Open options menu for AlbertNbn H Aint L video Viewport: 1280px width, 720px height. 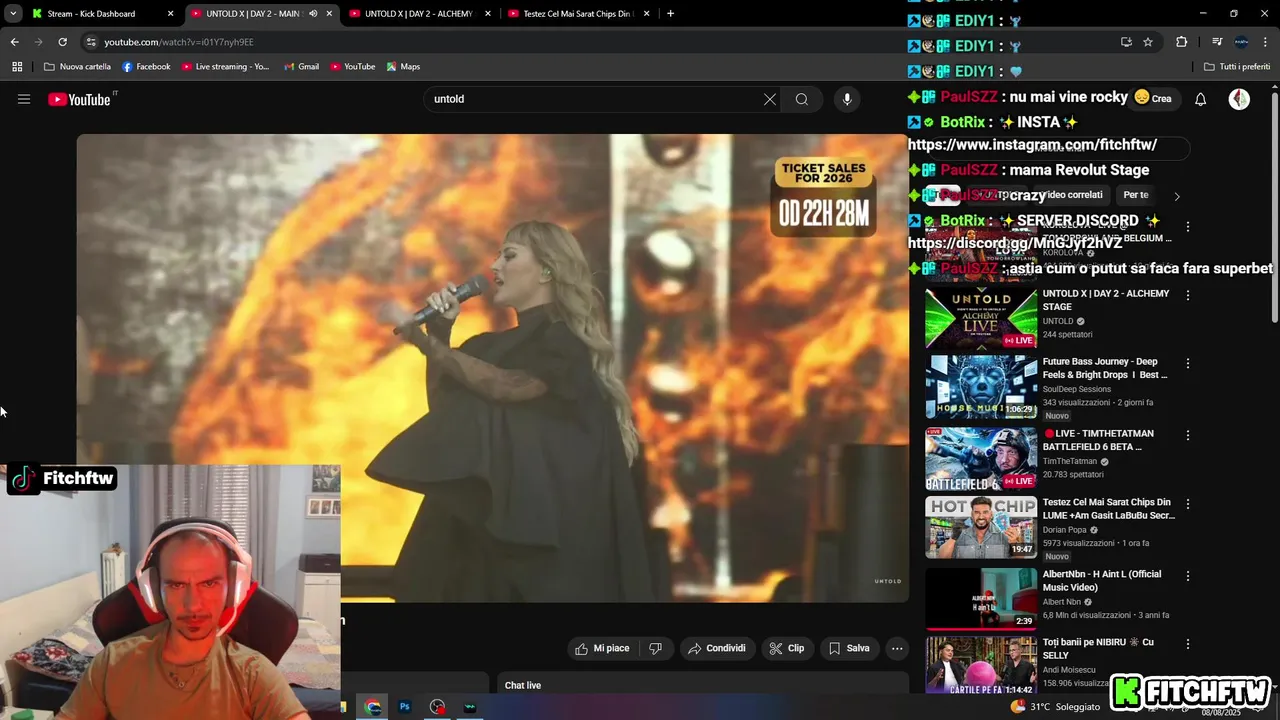tap(1188, 576)
